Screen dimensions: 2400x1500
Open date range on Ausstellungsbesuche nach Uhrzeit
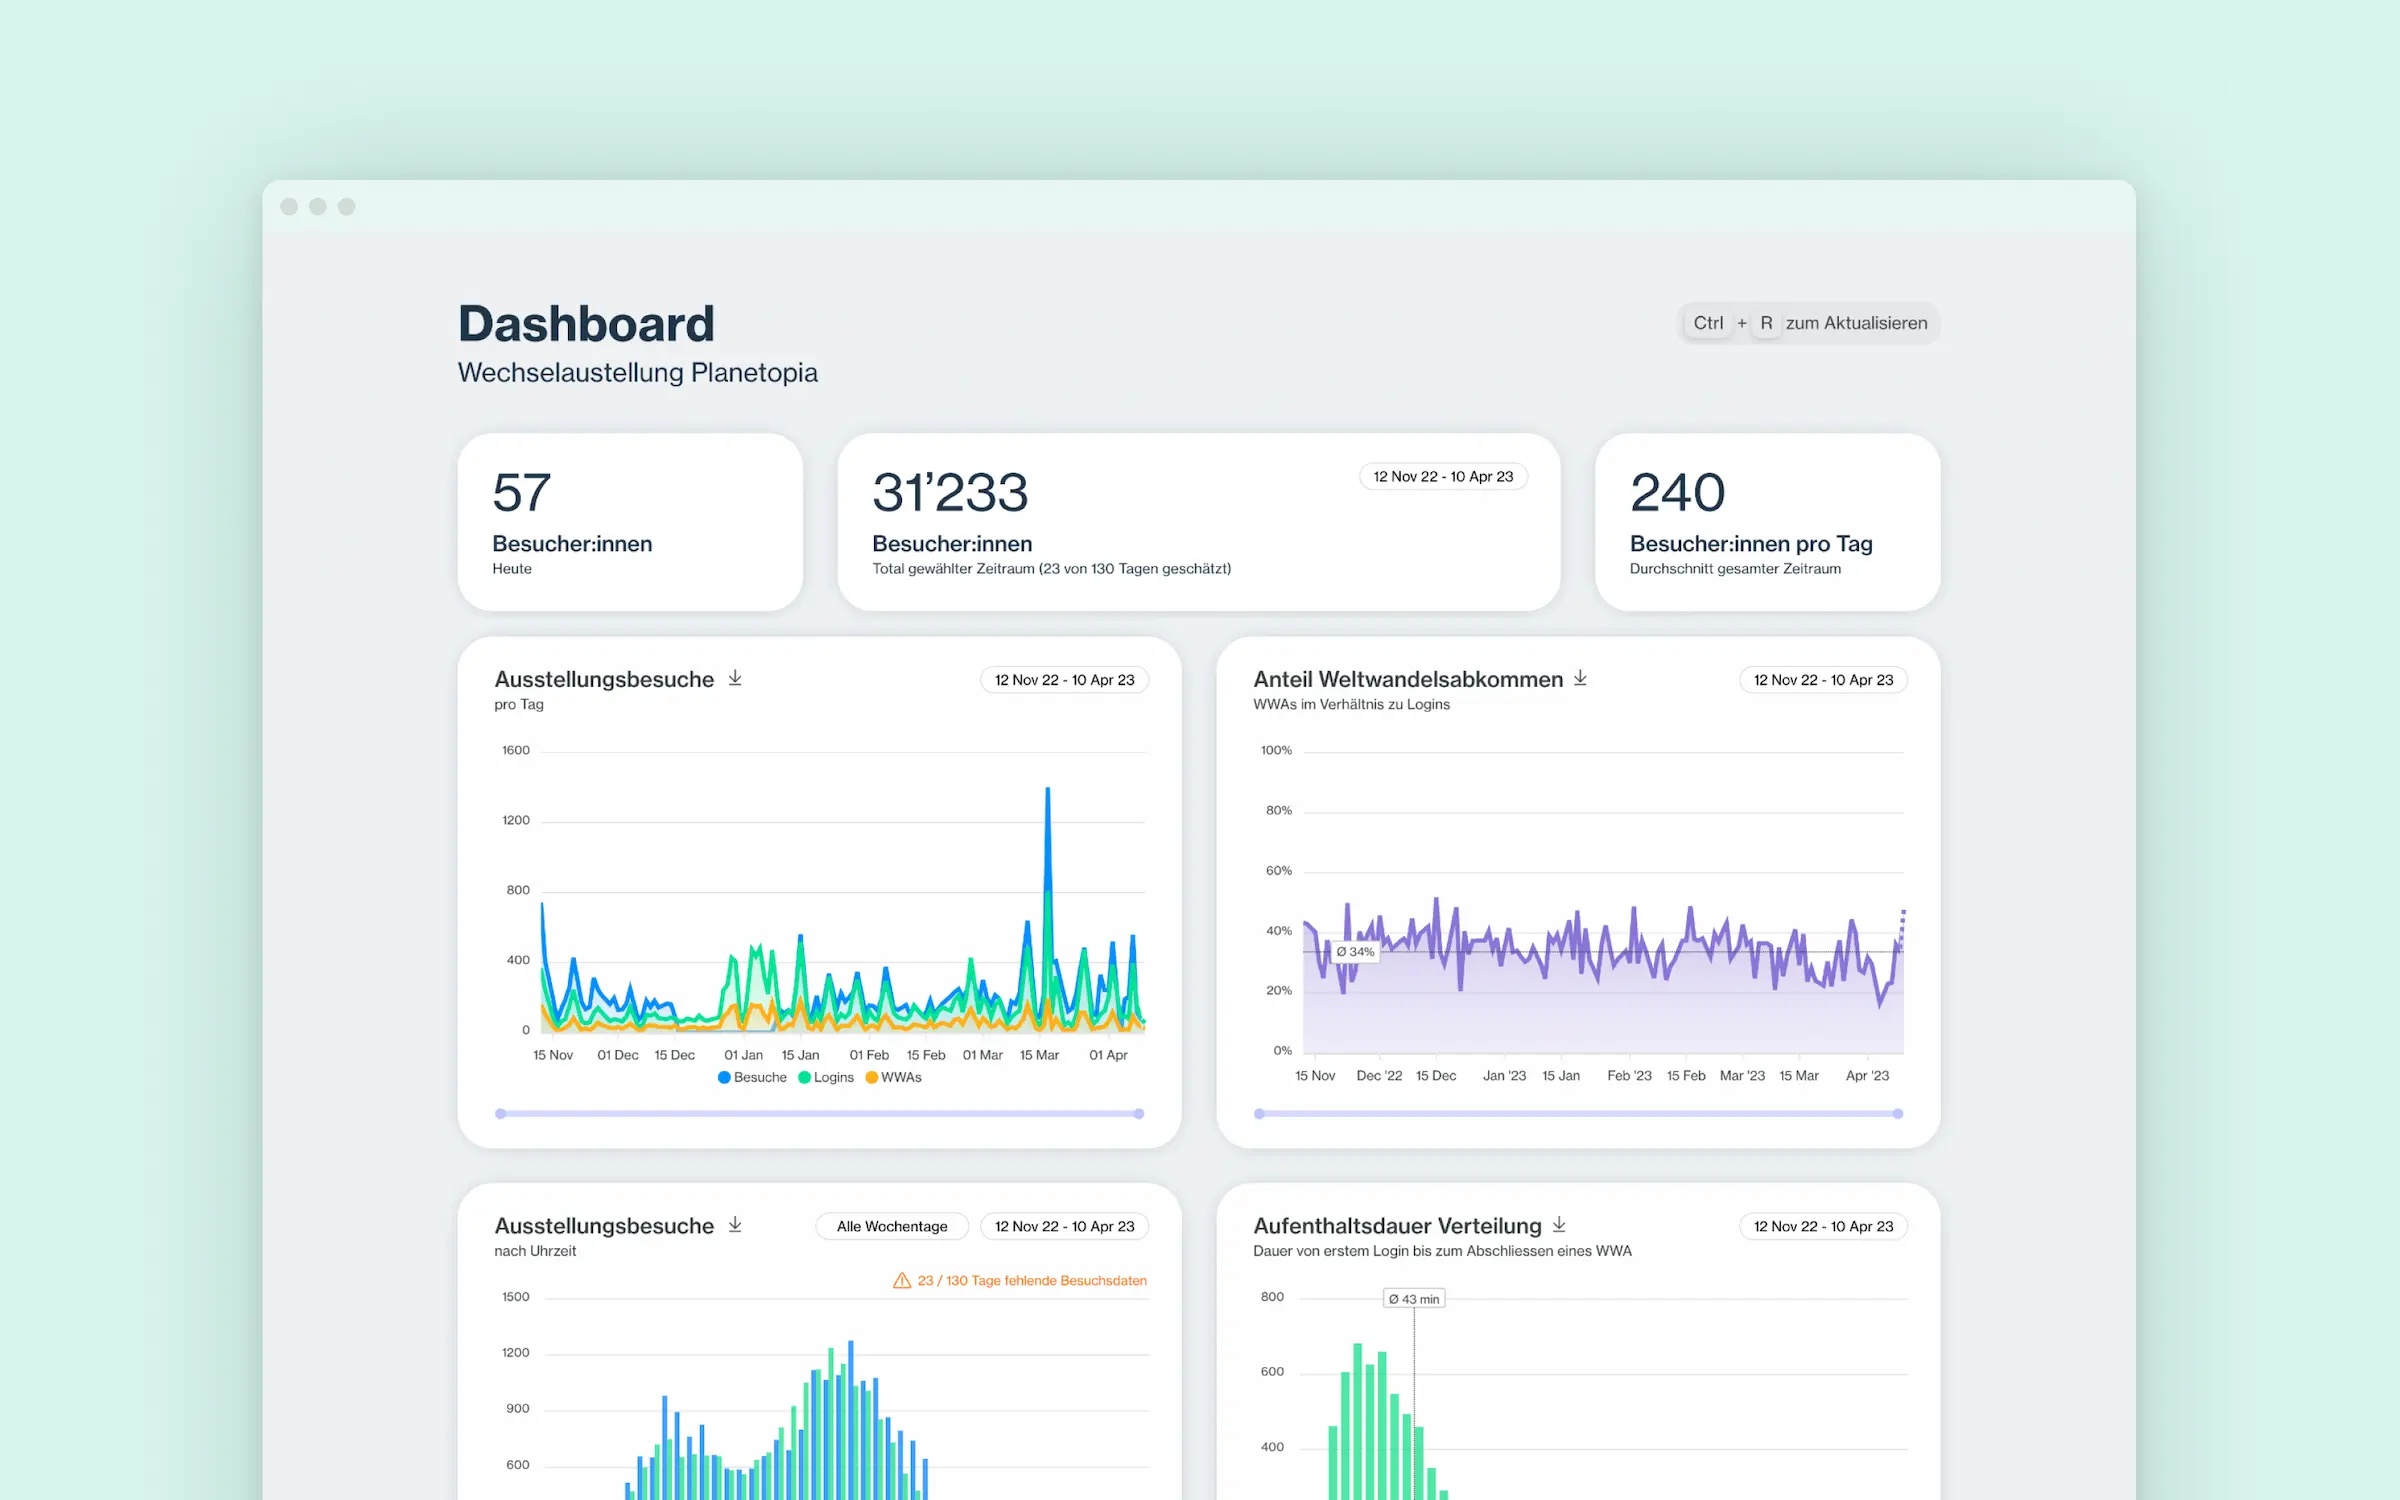[1064, 1226]
